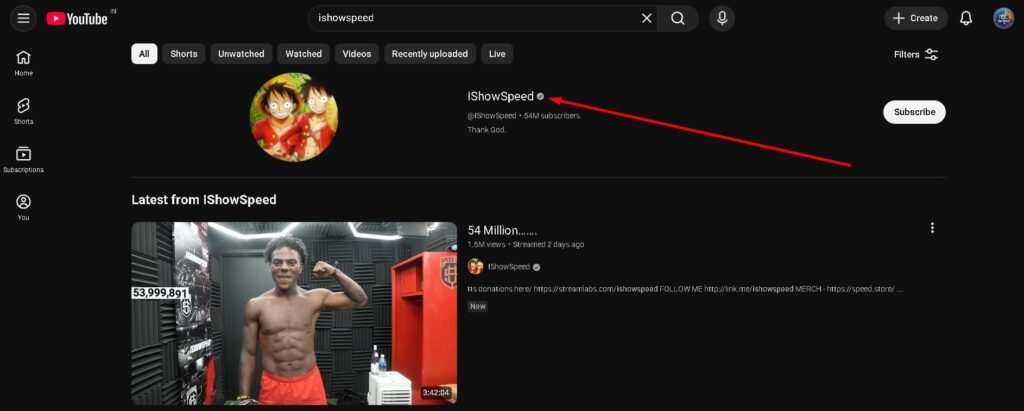Subscribe to IShowSpeed
The image size is (1024, 411).
tap(914, 112)
